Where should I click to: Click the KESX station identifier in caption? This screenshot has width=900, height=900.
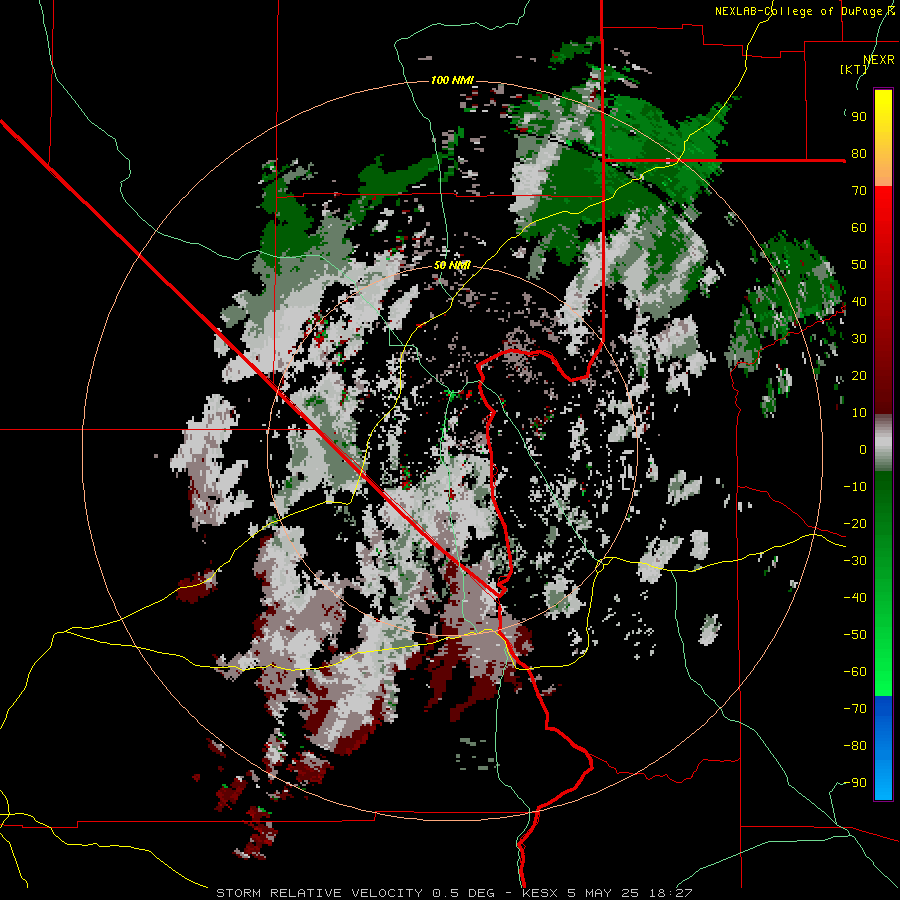tap(540, 893)
